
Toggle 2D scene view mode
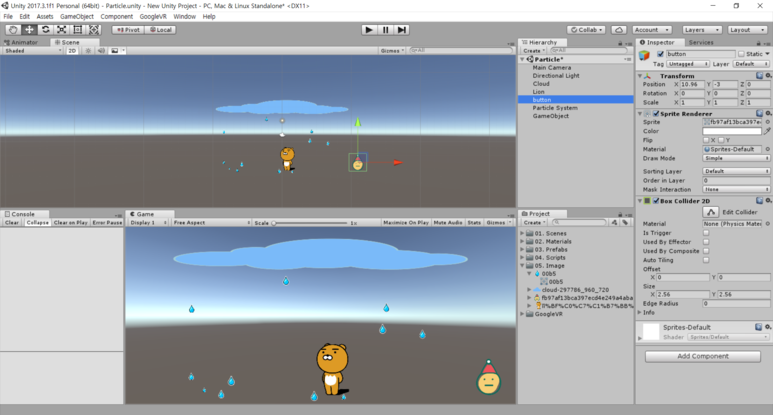point(72,50)
